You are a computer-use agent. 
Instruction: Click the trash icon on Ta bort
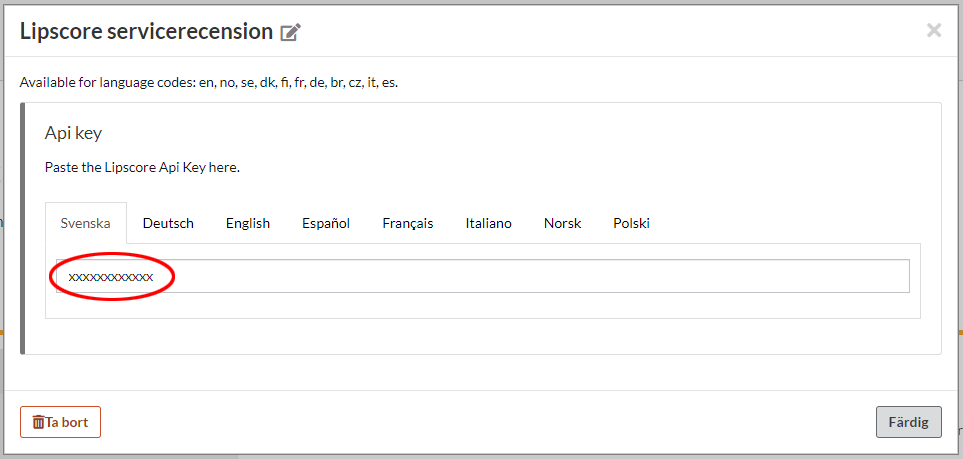coord(38,422)
